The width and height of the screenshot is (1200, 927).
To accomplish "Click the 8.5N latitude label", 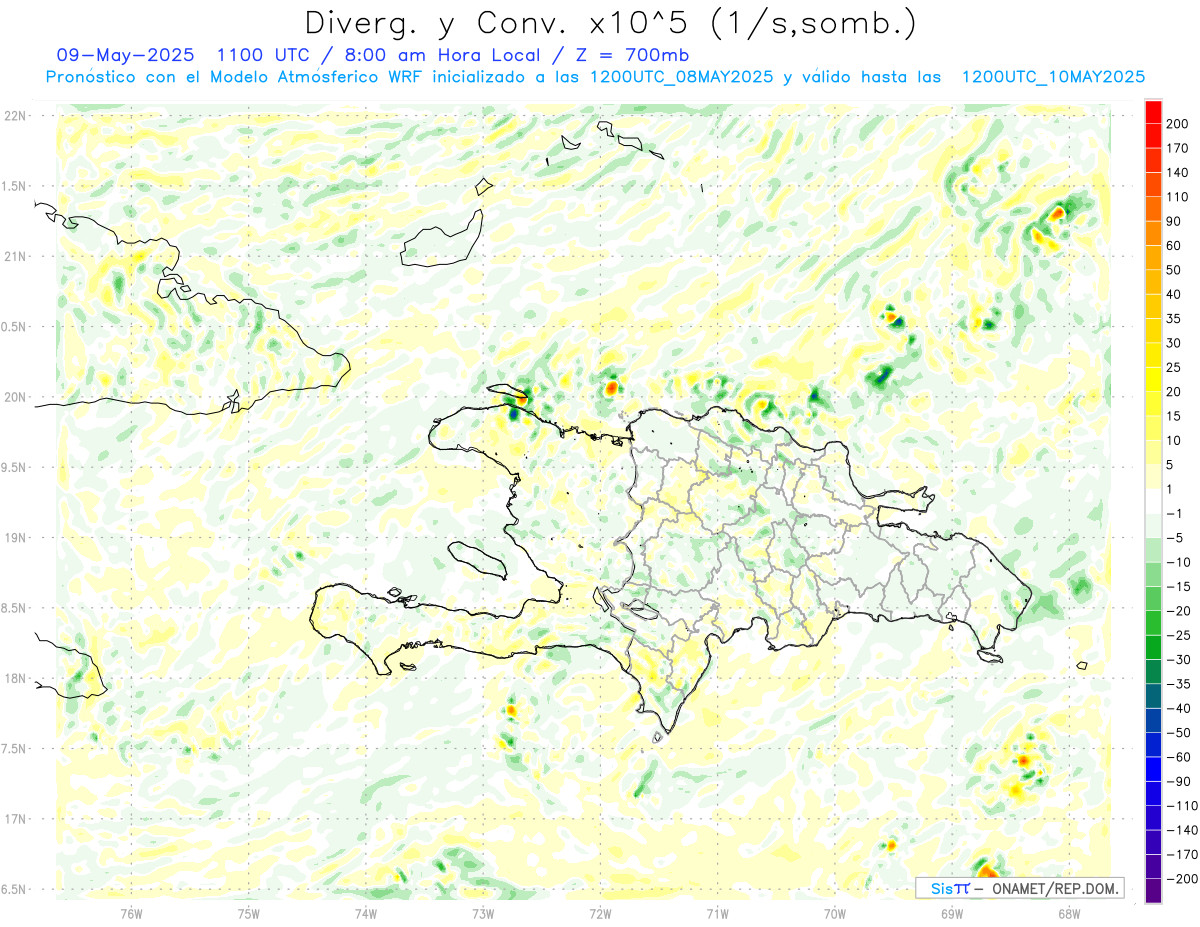I will pyautogui.click(x=15, y=608).
